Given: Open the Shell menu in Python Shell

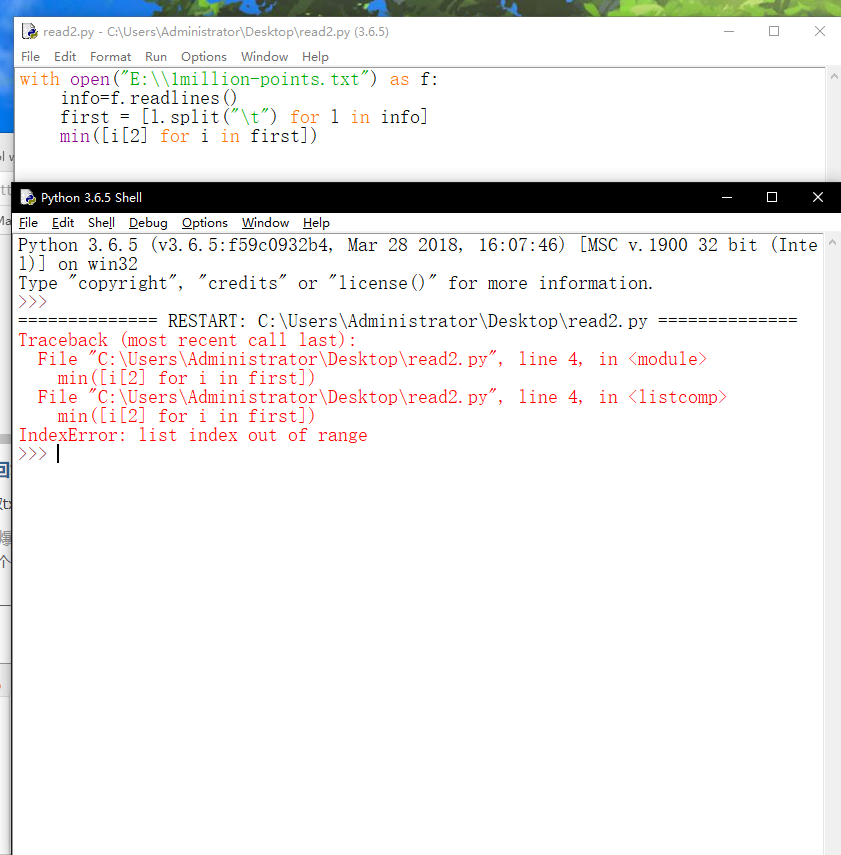Looking at the screenshot, I should point(100,222).
